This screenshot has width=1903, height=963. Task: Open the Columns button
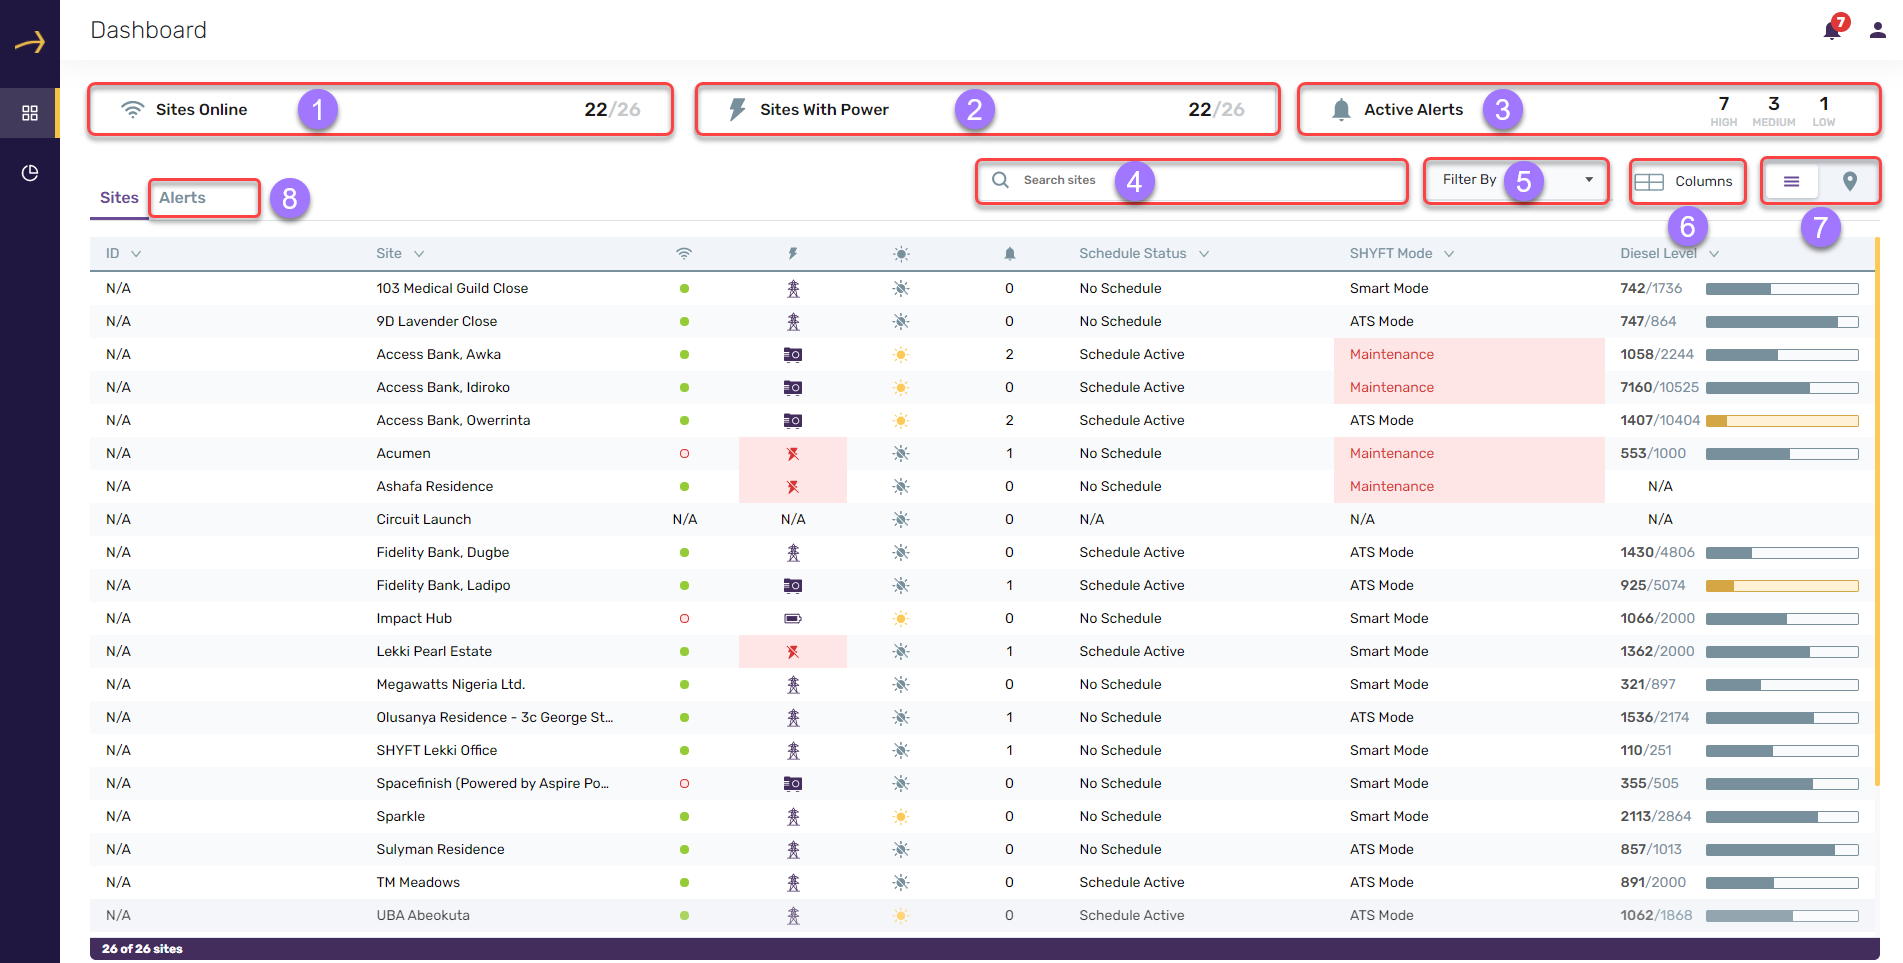pos(1688,182)
